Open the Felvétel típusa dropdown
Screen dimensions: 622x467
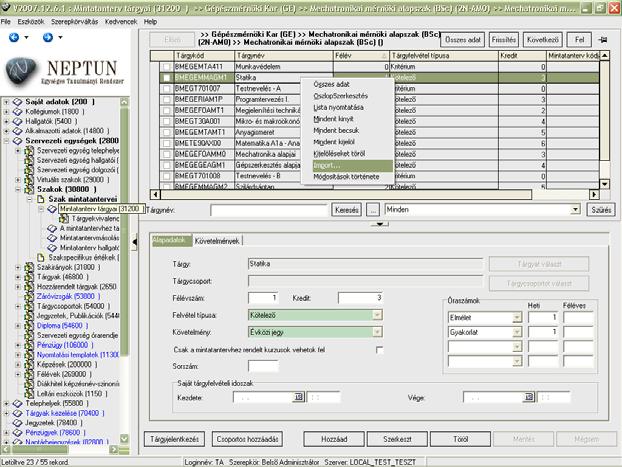pos(377,315)
